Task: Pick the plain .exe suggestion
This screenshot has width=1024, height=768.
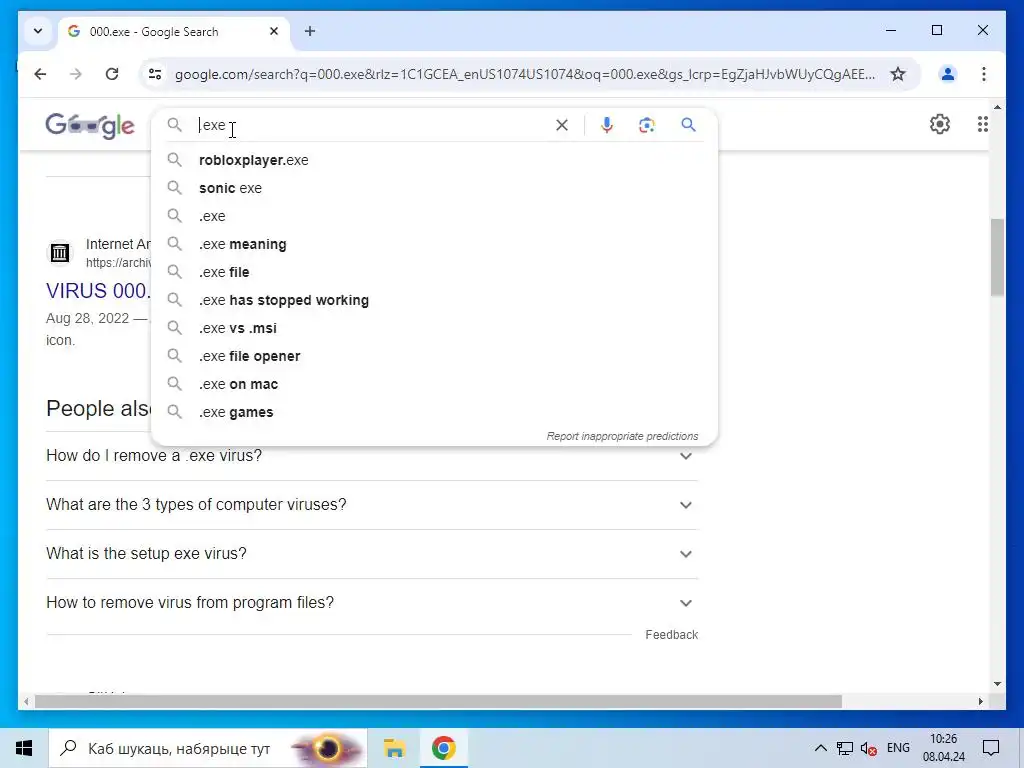Action: 434,216
